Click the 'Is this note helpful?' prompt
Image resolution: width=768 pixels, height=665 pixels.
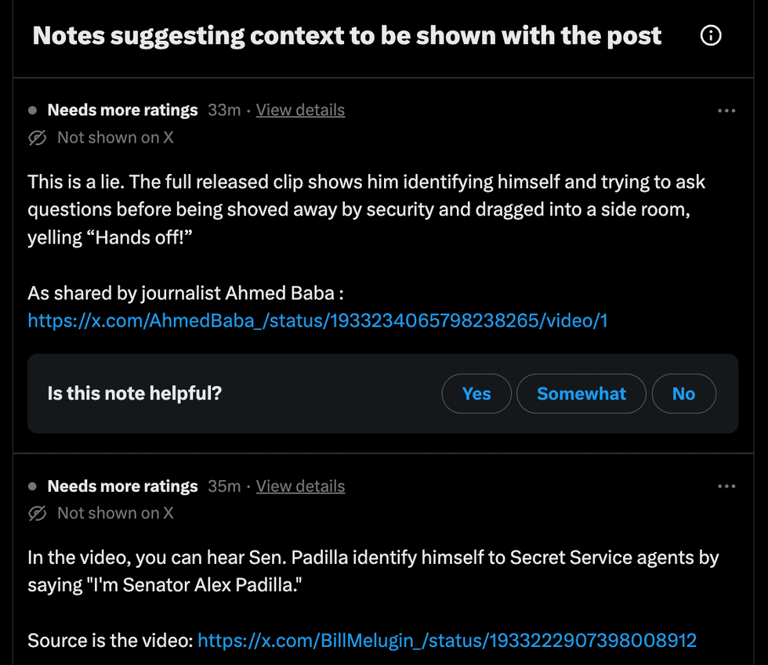click(x=135, y=393)
